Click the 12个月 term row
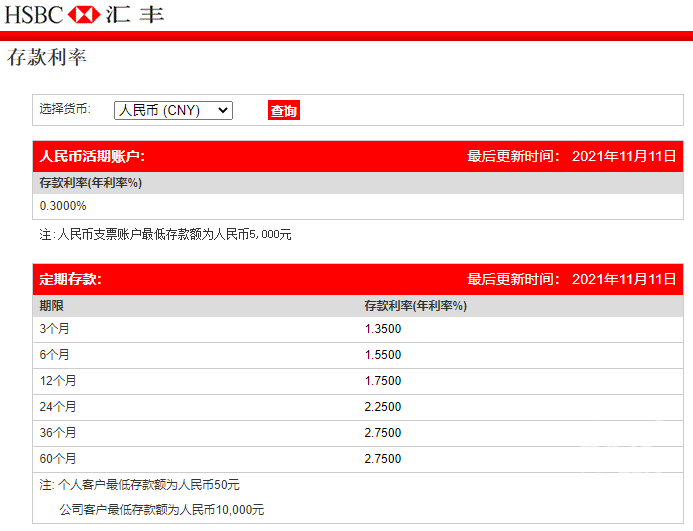The height and width of the screenshot is (531, 693). (358, 382)
